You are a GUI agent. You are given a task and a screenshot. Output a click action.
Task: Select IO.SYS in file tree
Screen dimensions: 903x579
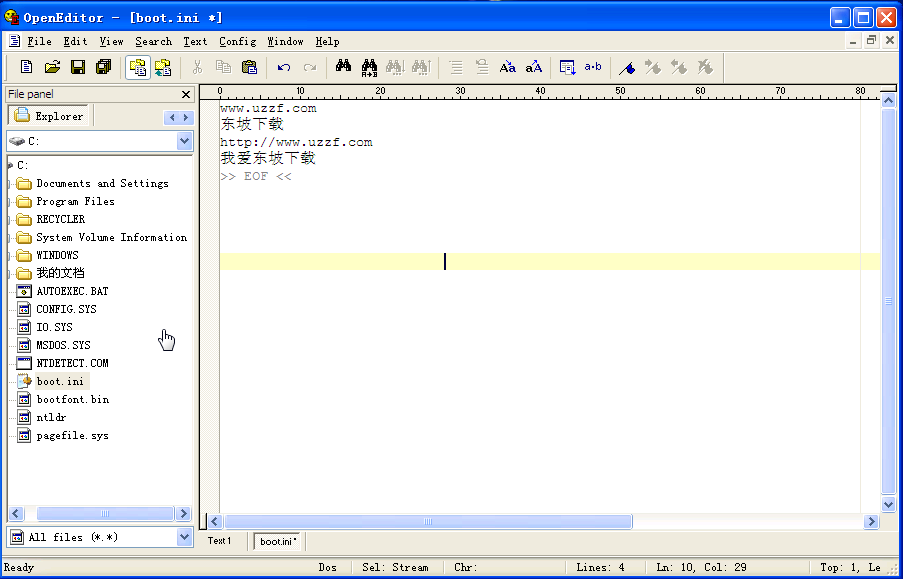tap(54, 327)
